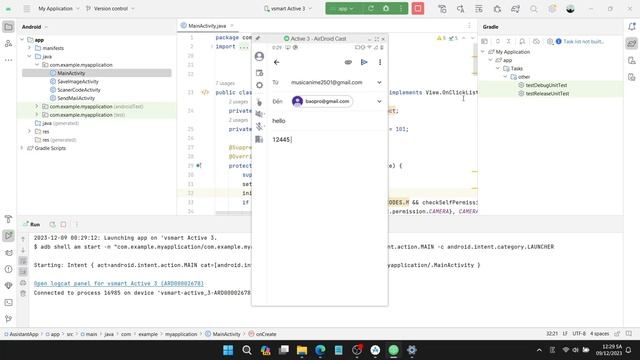640x360 pixels.
Task: Expand the sender address dropdown arrow
Action: pos(379,82)
